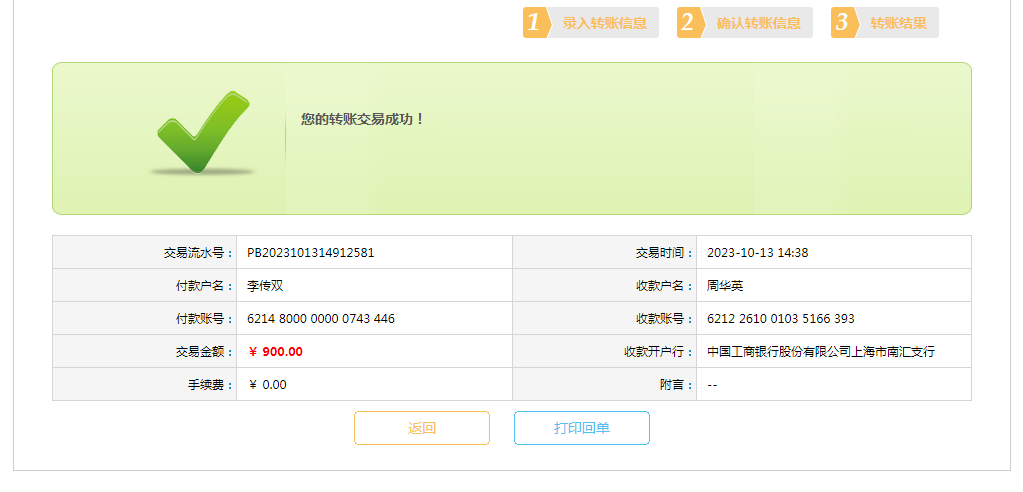Click the red ¥ 900.00 transaction amount

click(275, 352)
